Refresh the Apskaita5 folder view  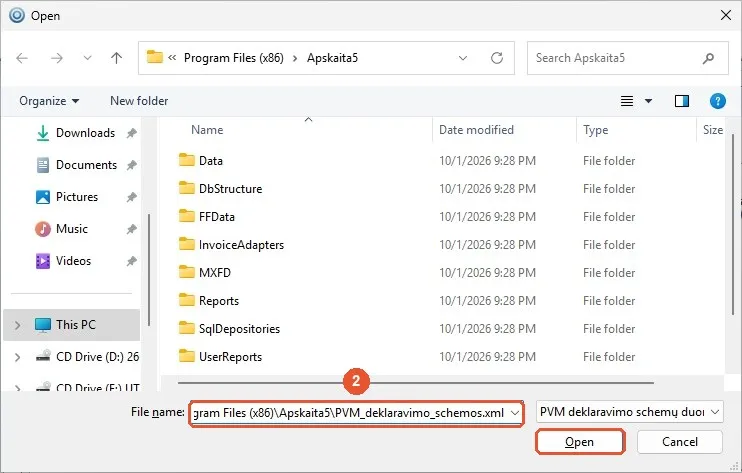(x=496, y=58)
